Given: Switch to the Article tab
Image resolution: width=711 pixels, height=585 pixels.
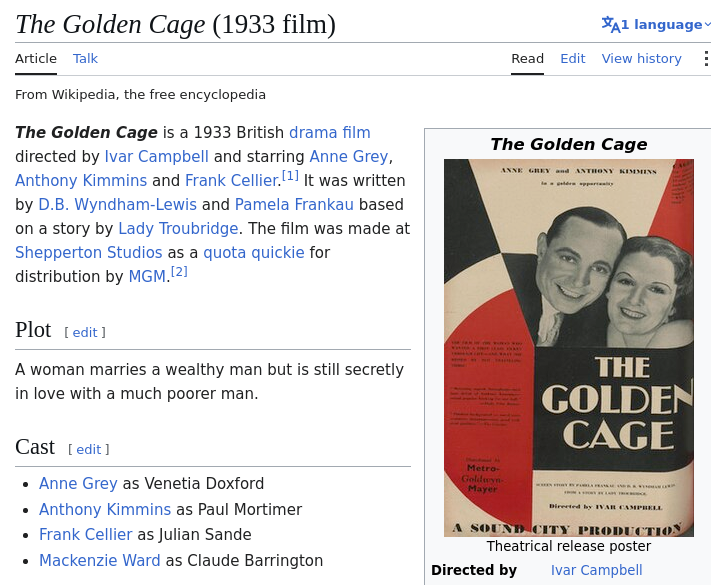Looking at the screenshot, I should click(x=36, y=58).
